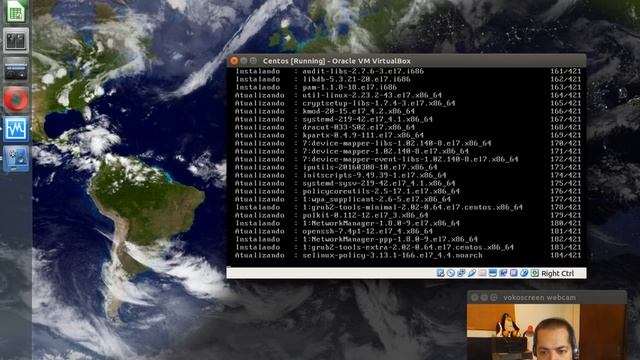
Task: Click the kmod-20-15.el7_4.2.x86_64 line
Action: coord(407,111)
